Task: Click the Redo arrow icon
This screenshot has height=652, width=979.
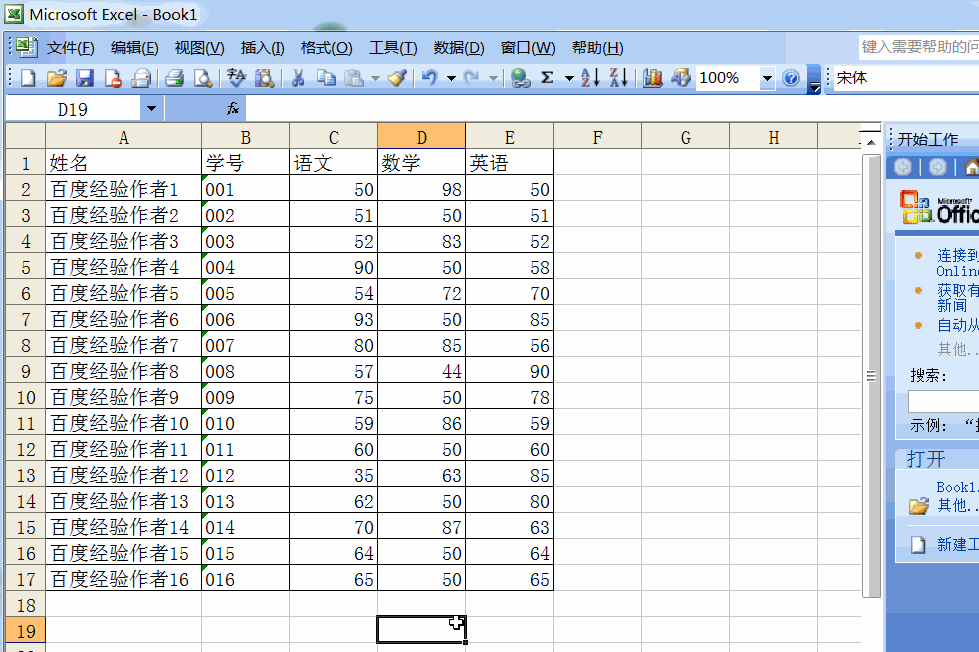Action: (471, 78)
